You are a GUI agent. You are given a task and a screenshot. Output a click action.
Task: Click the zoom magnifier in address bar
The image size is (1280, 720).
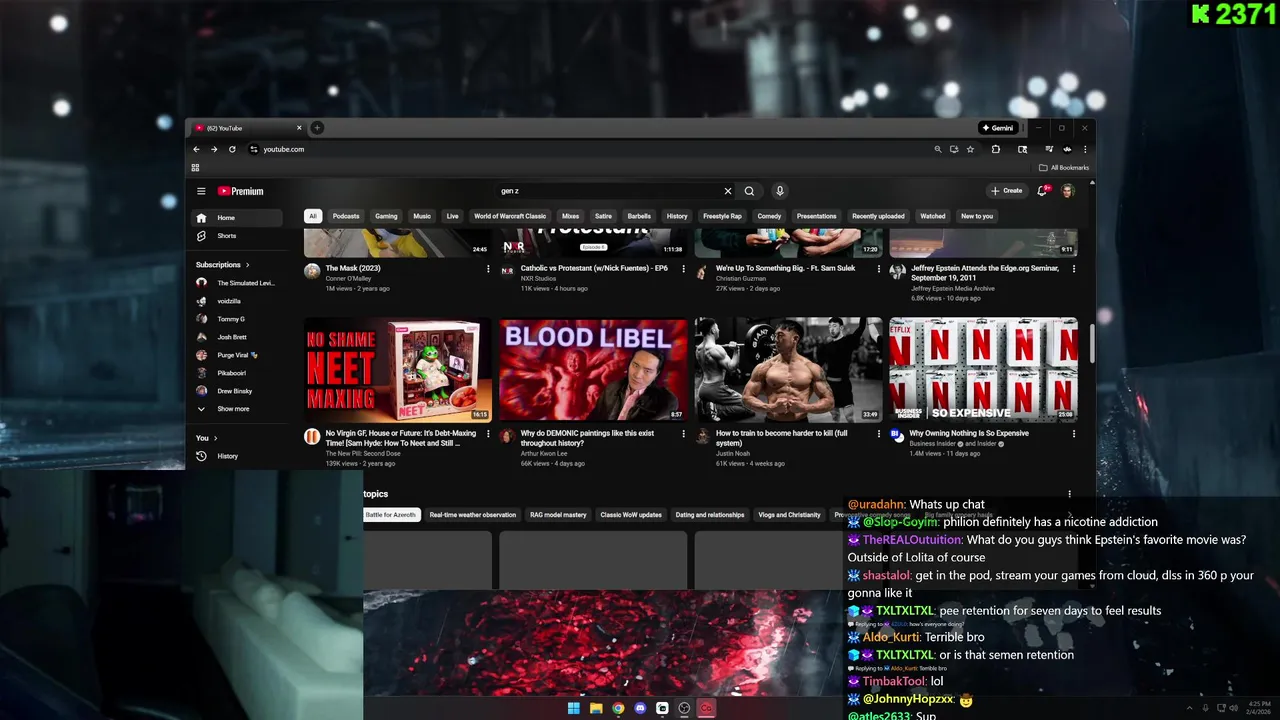point(938,149)
